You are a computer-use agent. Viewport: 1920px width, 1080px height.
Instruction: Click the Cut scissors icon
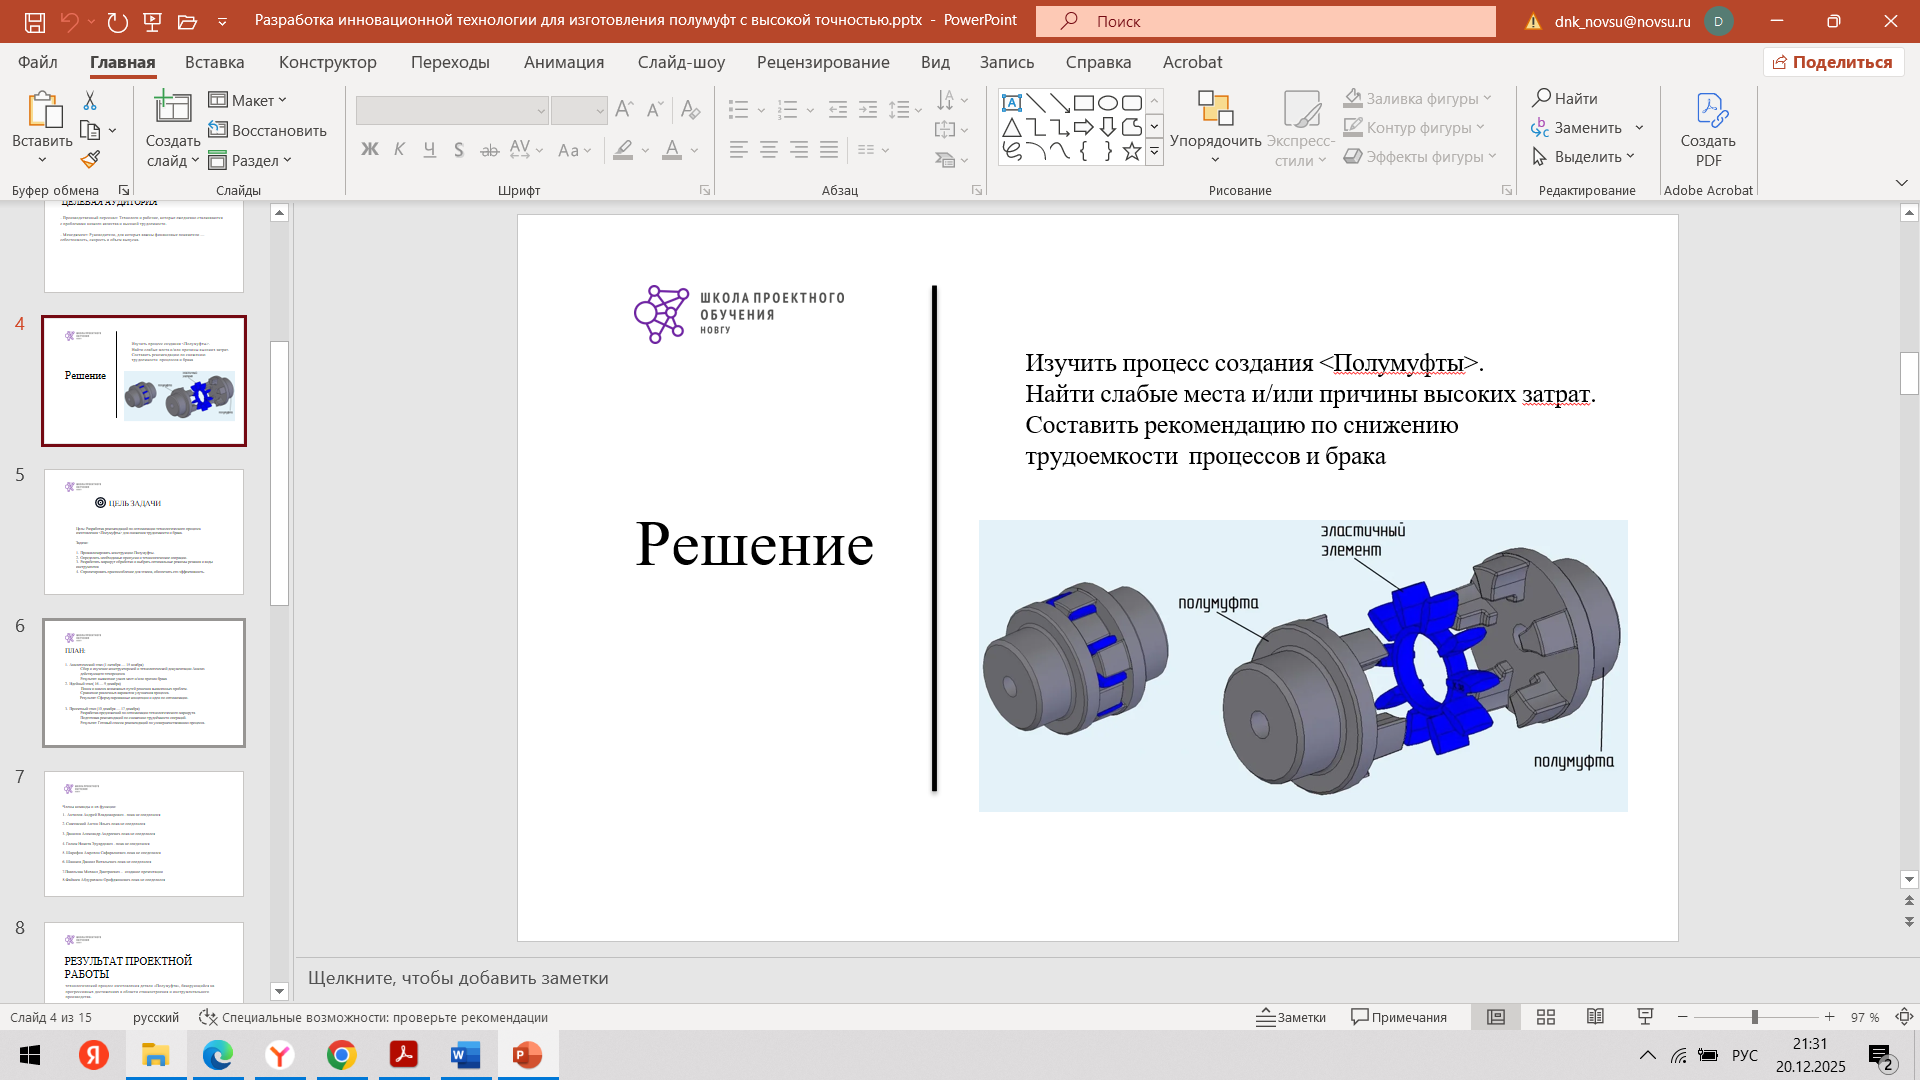90,101
